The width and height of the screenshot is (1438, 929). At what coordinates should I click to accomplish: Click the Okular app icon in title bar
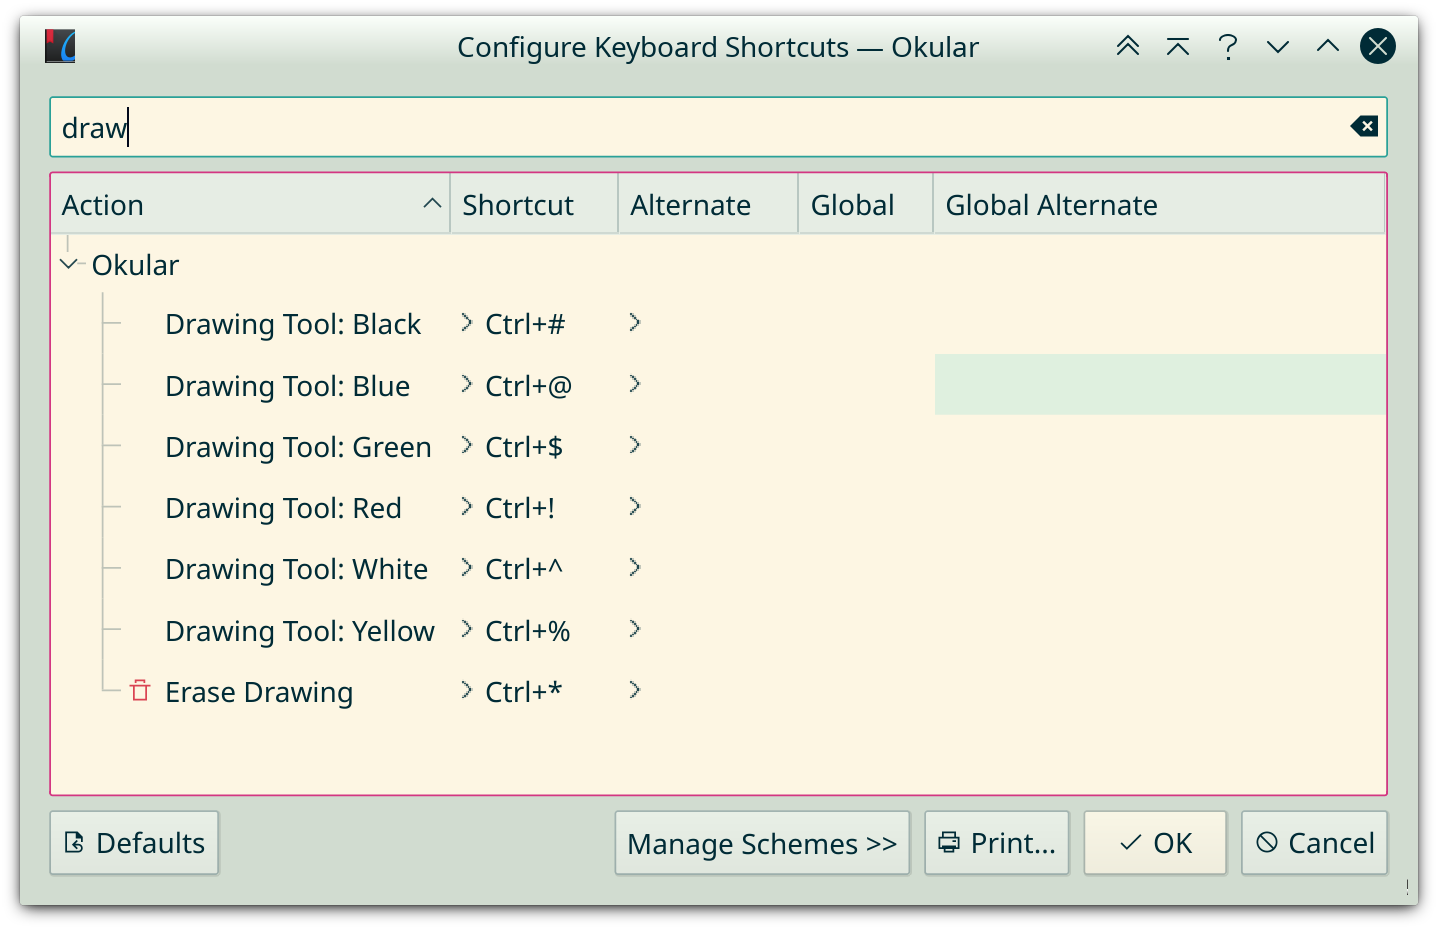[x=60, y=46]
